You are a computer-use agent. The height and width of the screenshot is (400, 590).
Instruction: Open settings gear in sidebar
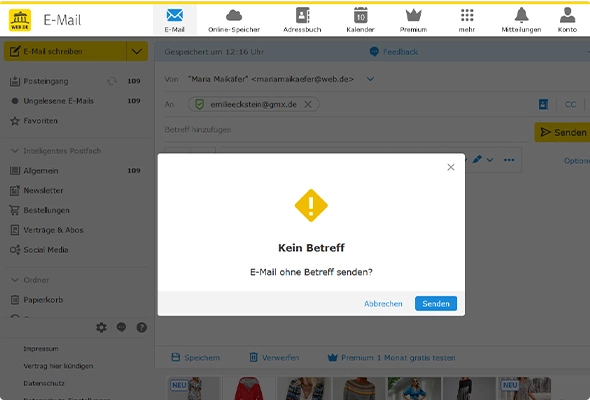point(101,327)
